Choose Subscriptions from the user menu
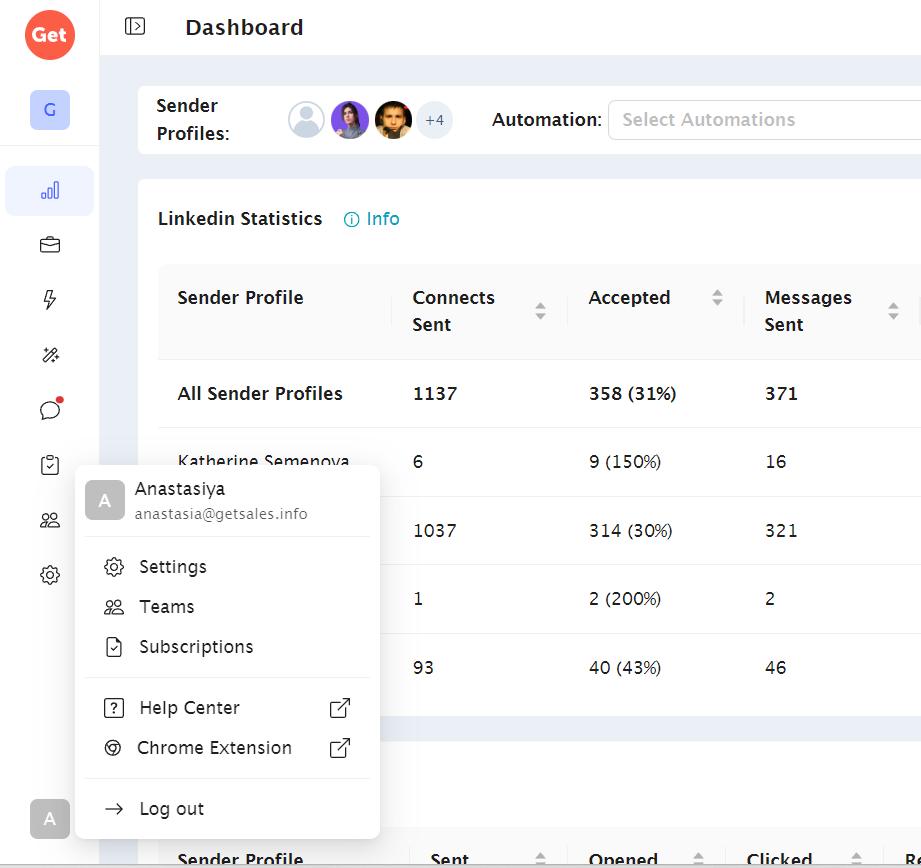Image resolution: width=921 pixels, height=868 pixels. (x=195, y=647)
